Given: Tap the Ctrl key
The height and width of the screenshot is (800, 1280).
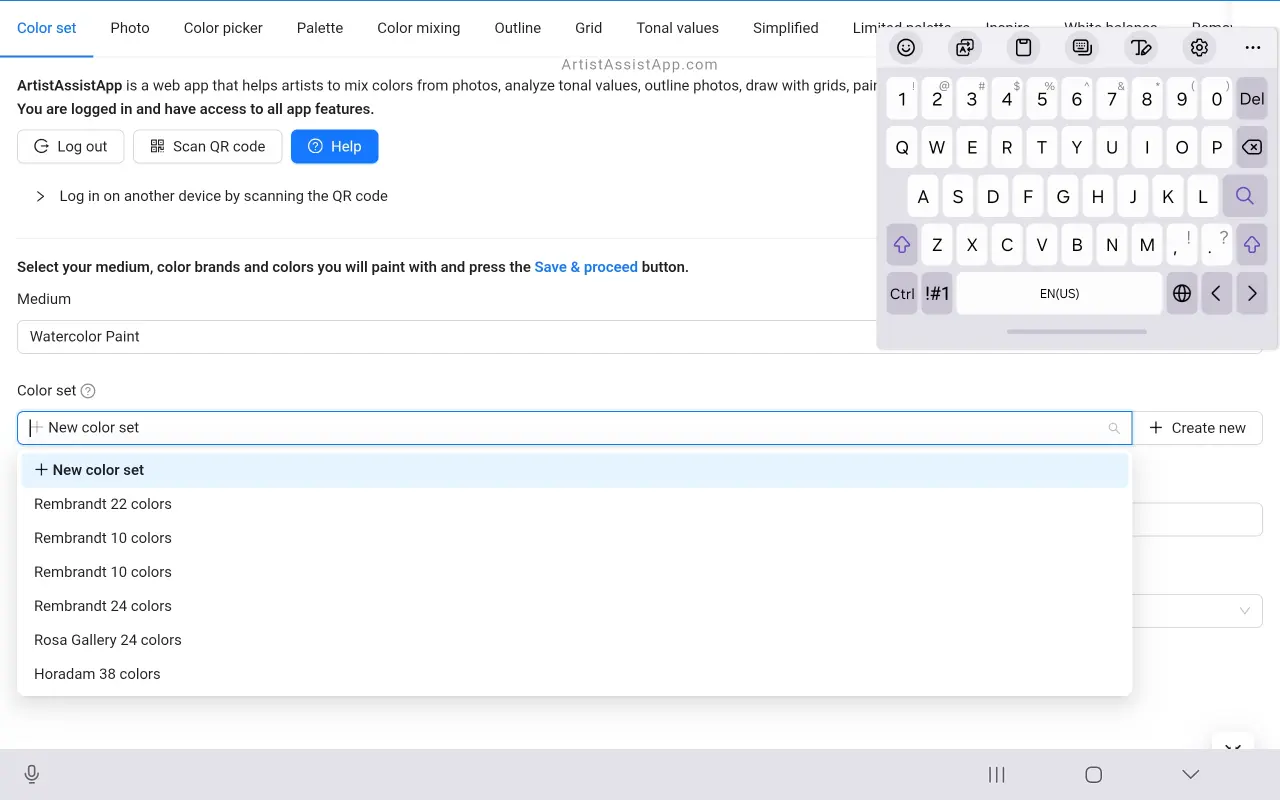Looking at the screenshot, I should 902,293.
